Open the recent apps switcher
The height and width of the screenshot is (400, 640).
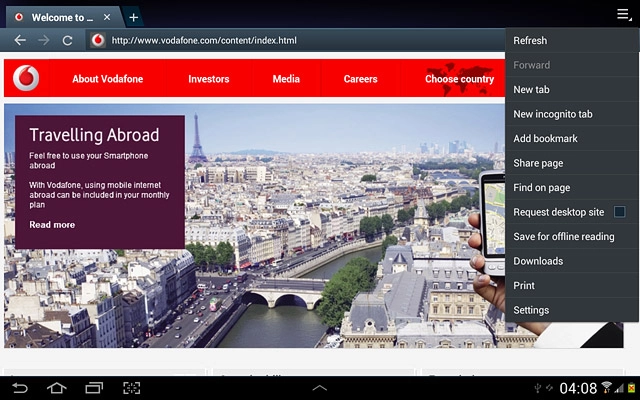[94, 387]
